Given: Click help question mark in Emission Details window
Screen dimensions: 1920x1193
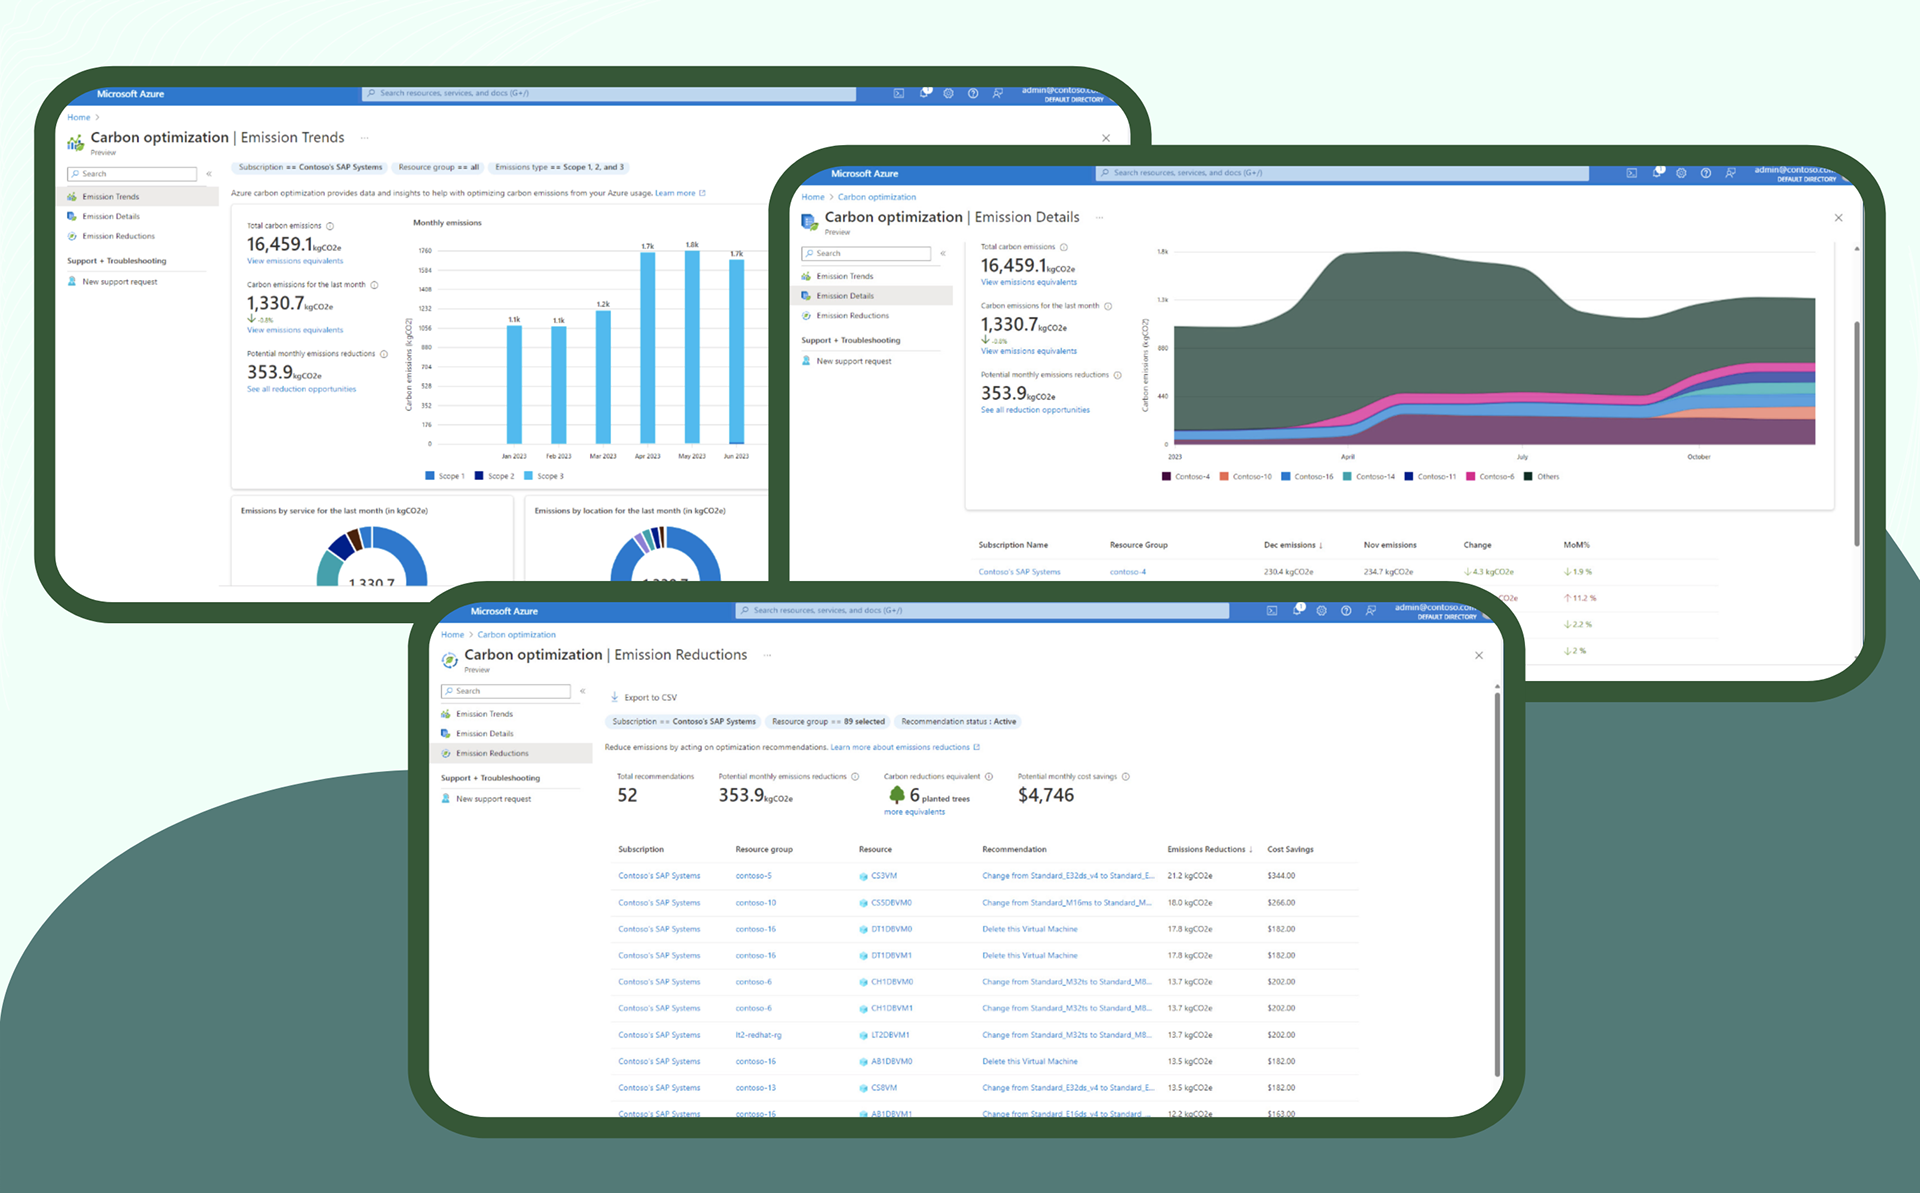Looking at the screenshot, I should [x=1706, y=173].
